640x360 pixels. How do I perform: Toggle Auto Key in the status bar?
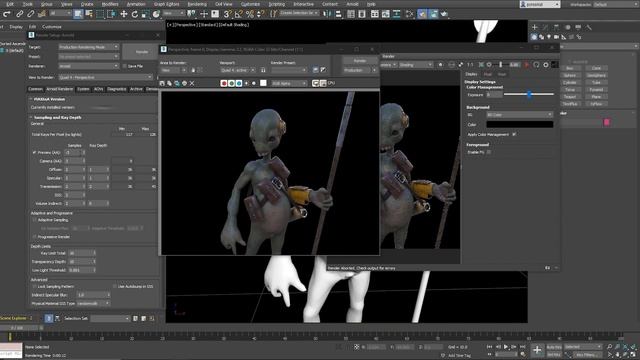coord(554,347)
